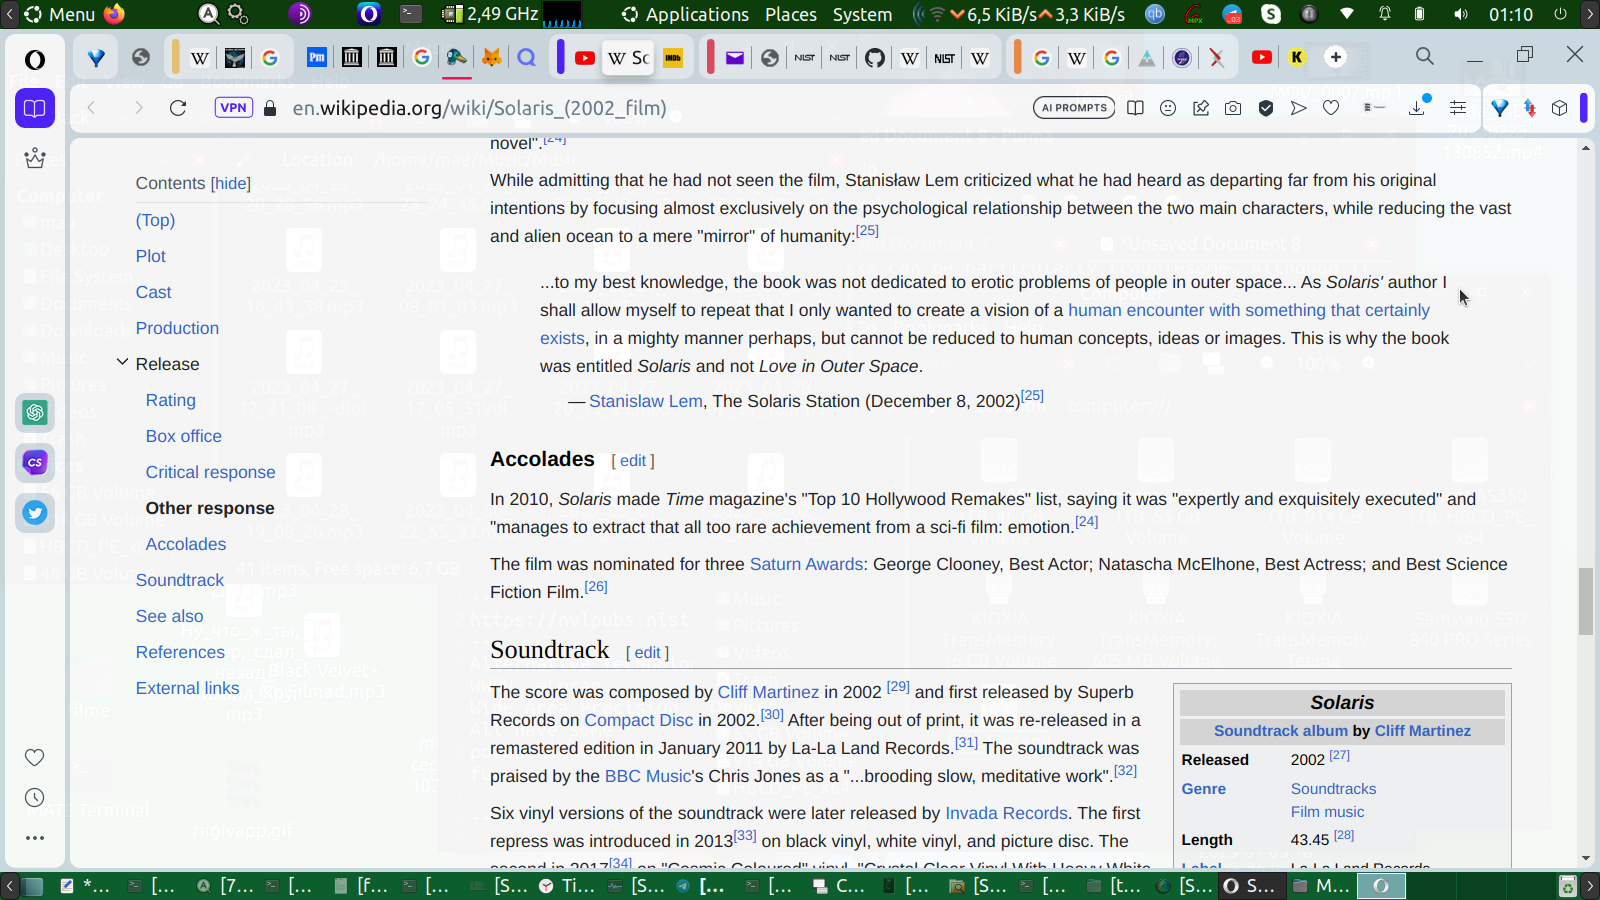Open the downloads icon in the toolbar
Image resolution: width=1600 pixels, height=900 pixels.
(1417, 108)
